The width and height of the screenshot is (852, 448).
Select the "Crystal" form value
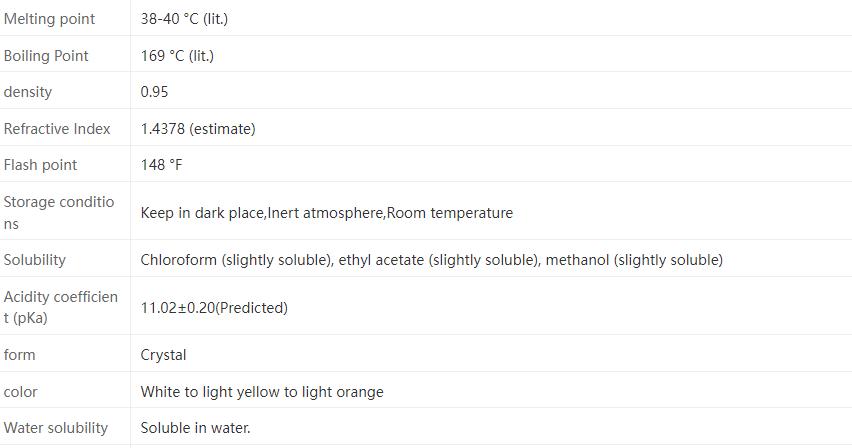(163, 355)
